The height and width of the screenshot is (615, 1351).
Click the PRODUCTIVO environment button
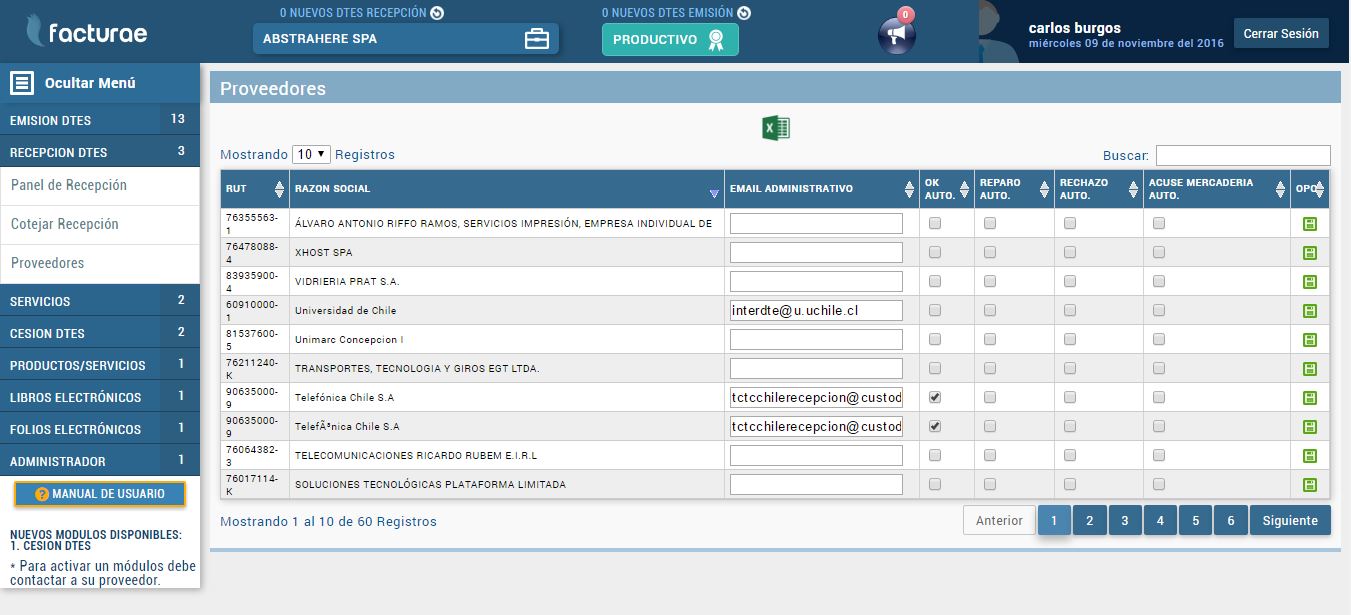pyautogui.click(x=670, y=40)
